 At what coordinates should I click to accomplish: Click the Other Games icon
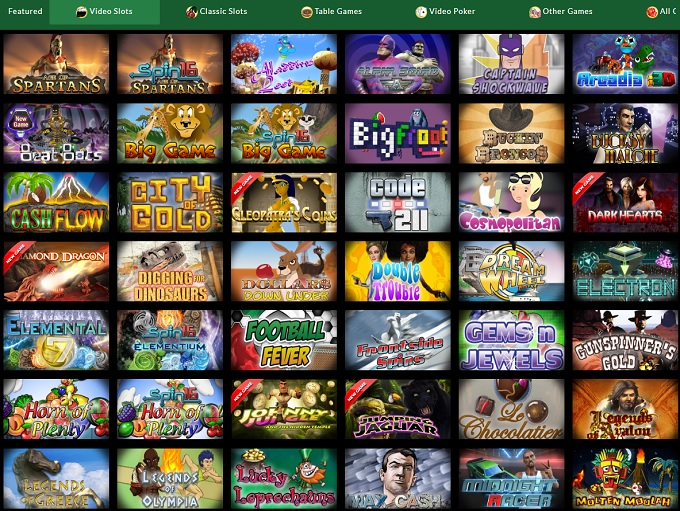tap(534, 12)
